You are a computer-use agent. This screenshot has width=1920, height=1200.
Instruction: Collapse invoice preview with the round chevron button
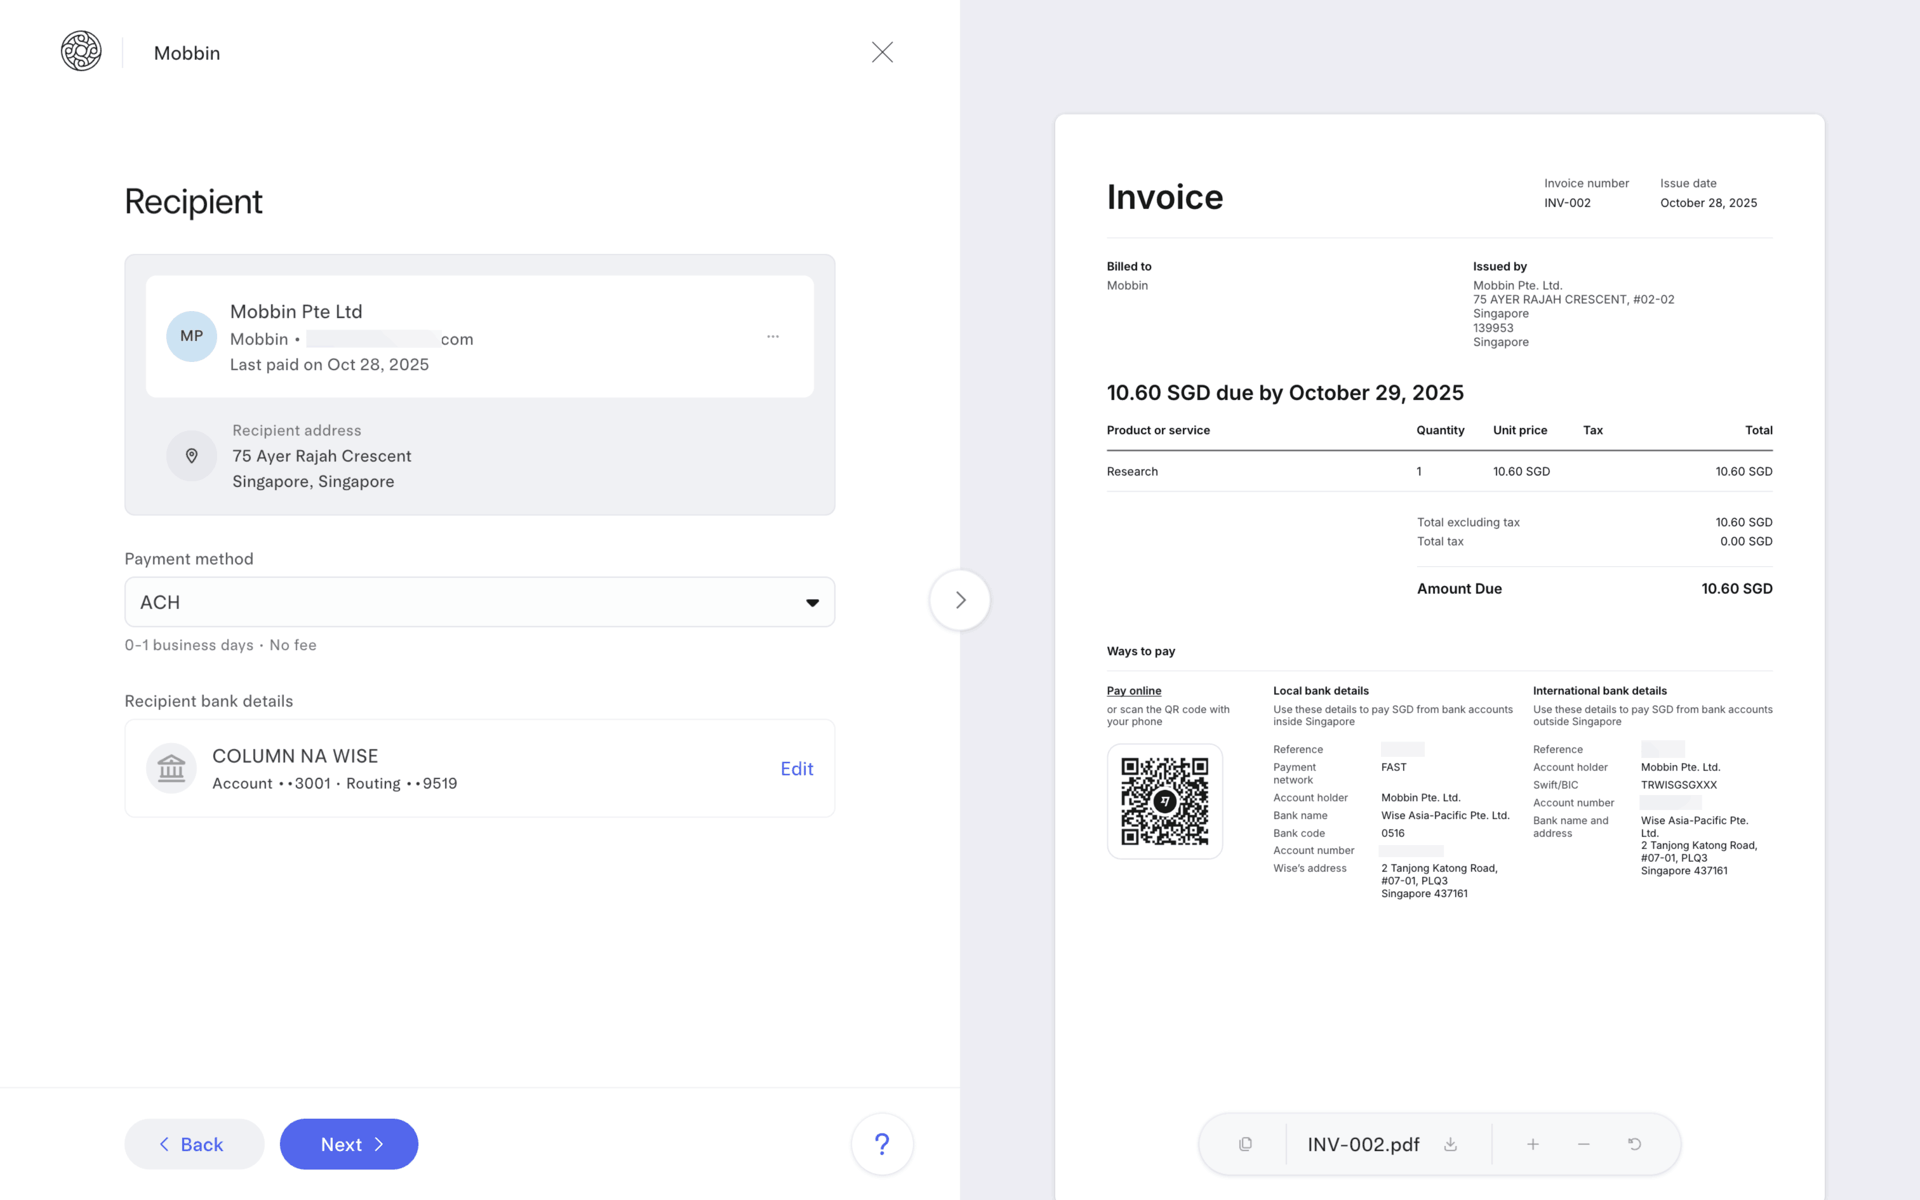point(960,600)
